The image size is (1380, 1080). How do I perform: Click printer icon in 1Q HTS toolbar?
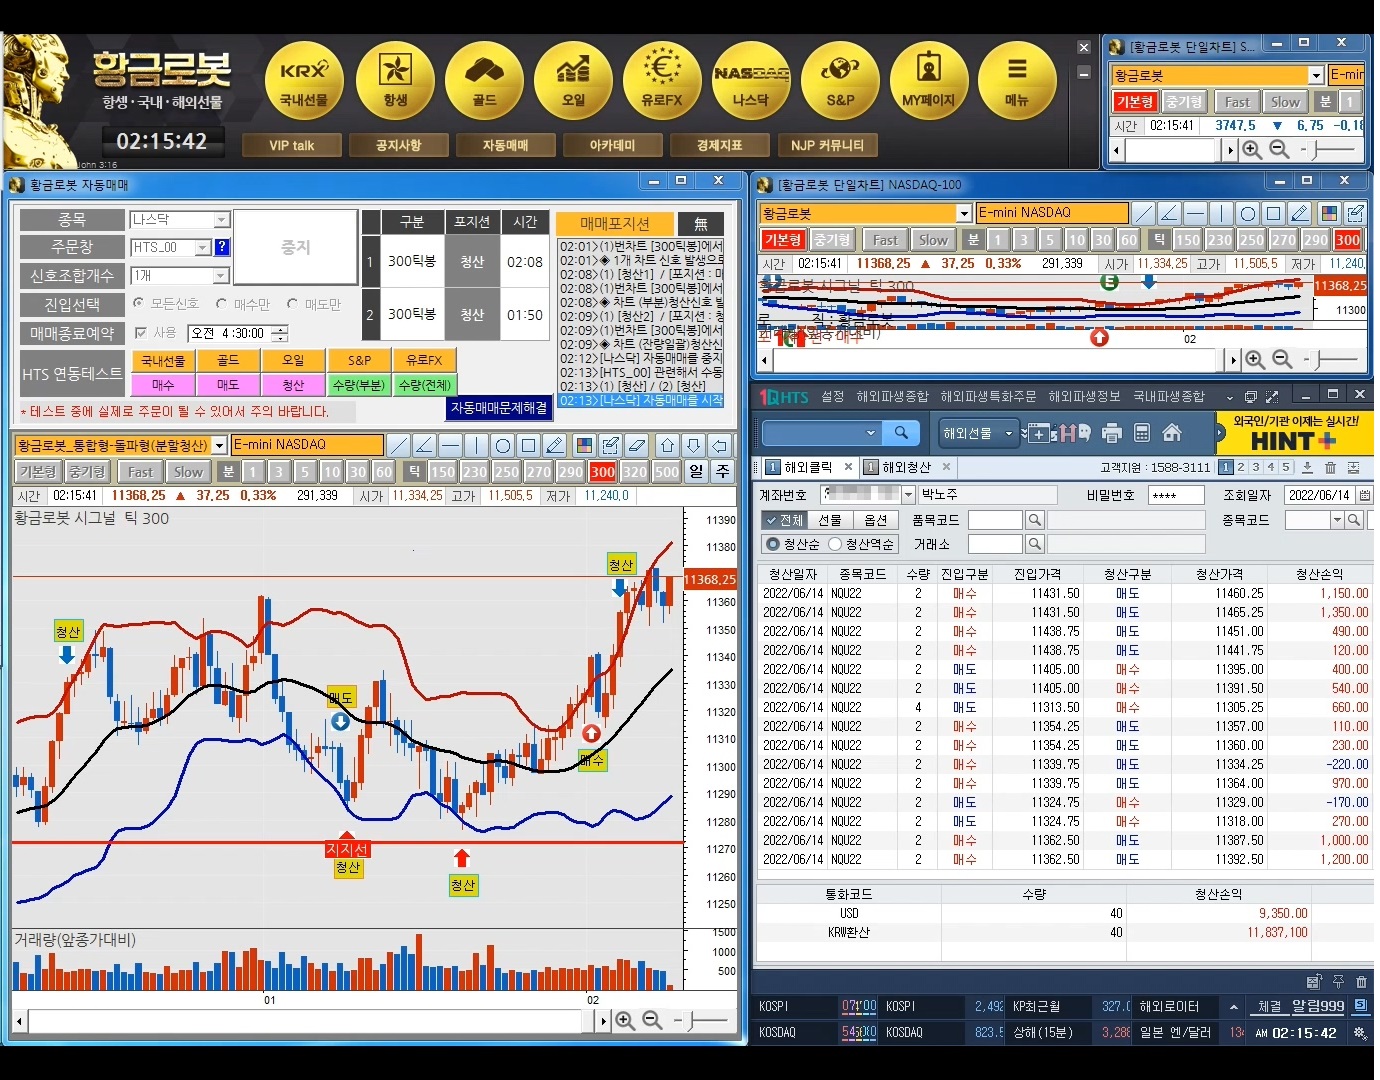tap(1112, 433)
